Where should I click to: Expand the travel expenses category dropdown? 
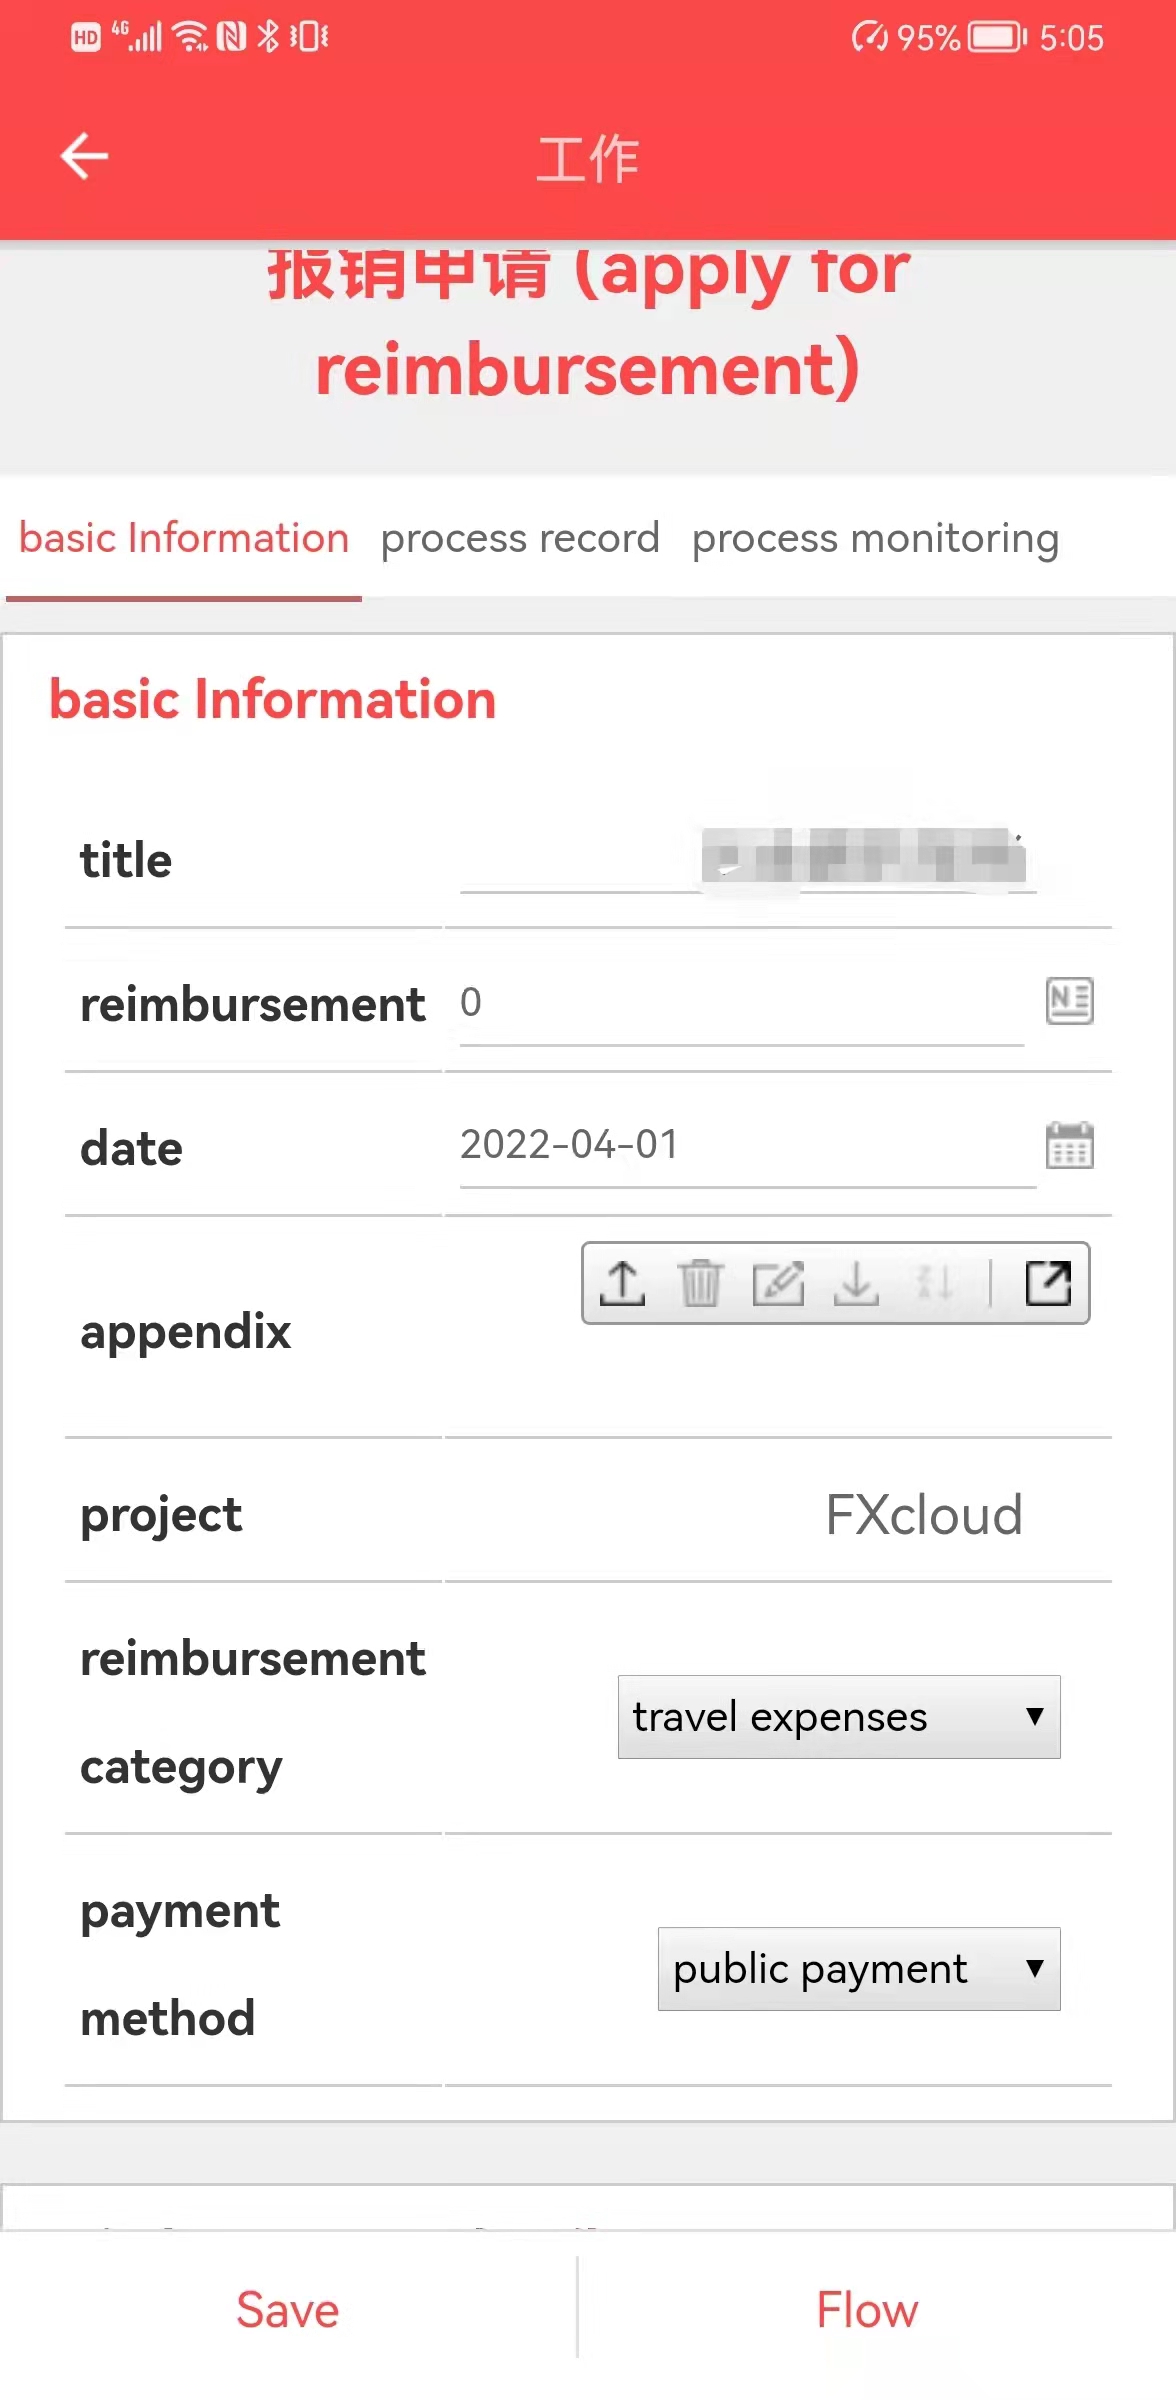click(x=839, y=1717)
